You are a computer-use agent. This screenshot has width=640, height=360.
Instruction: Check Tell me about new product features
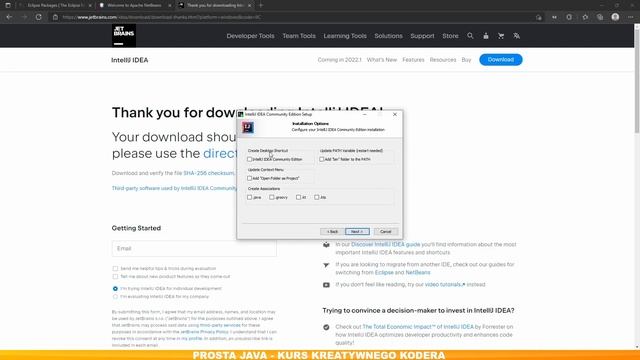[x=115, y=277]
